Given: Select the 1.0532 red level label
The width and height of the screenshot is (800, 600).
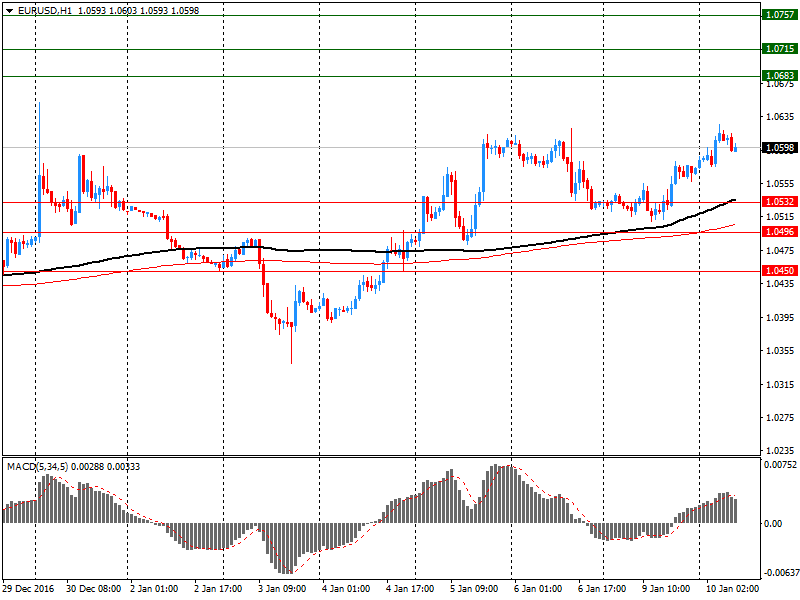Looking at the screenshot, I should 780,202.
